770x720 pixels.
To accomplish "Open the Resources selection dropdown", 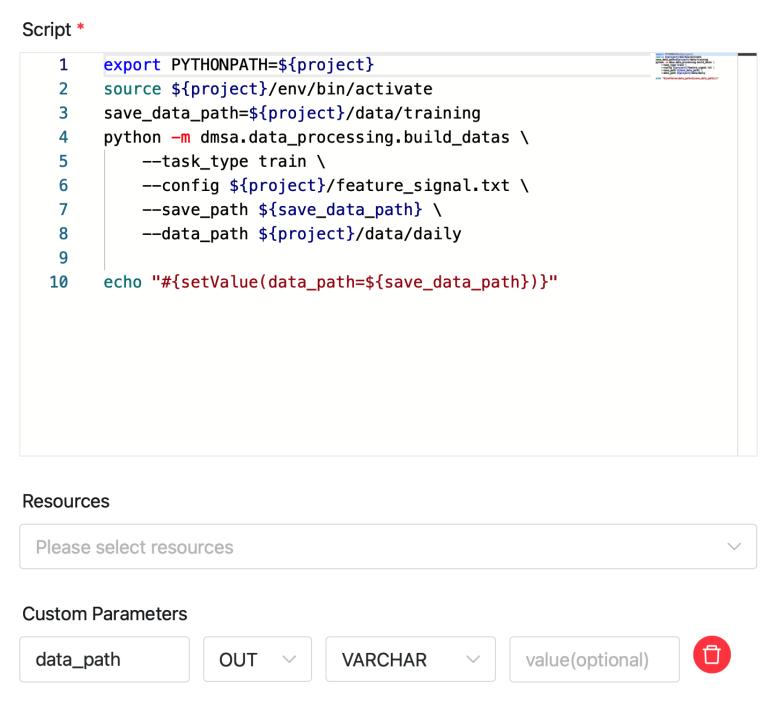I will click(x=388, y=547).
